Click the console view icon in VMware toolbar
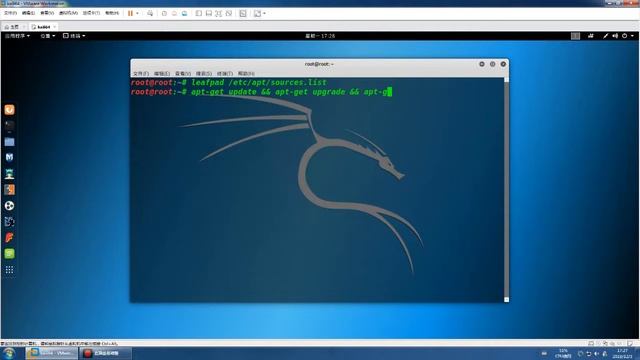640x360 pixels. 243,13
